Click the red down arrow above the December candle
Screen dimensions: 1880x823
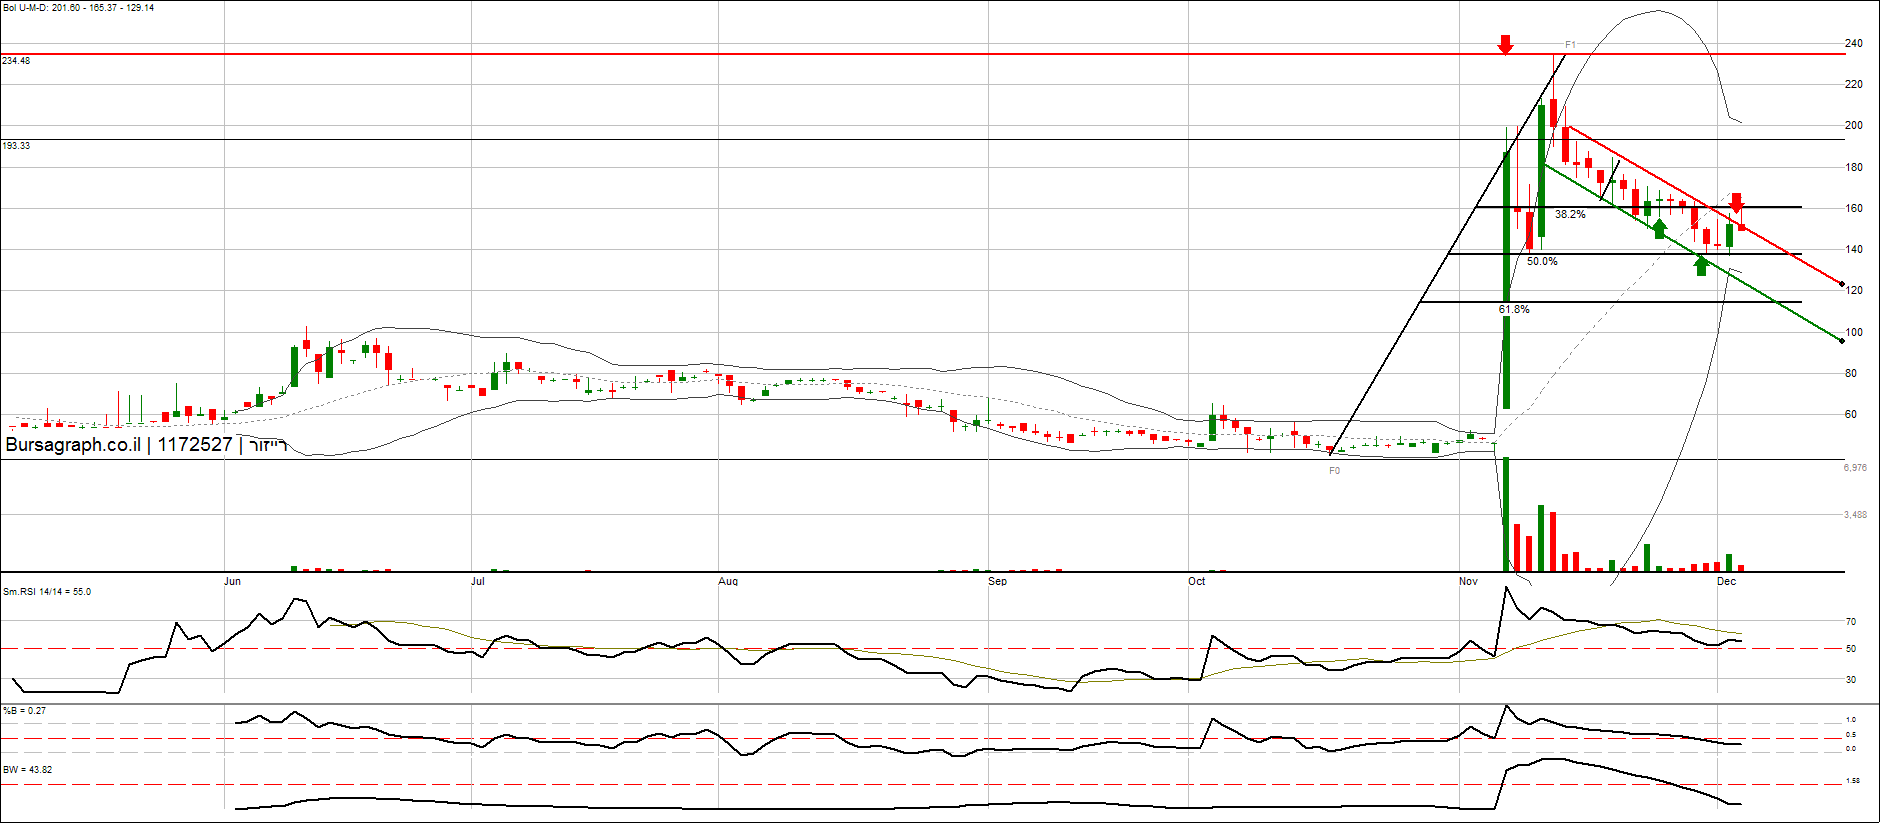point(1736,202)
